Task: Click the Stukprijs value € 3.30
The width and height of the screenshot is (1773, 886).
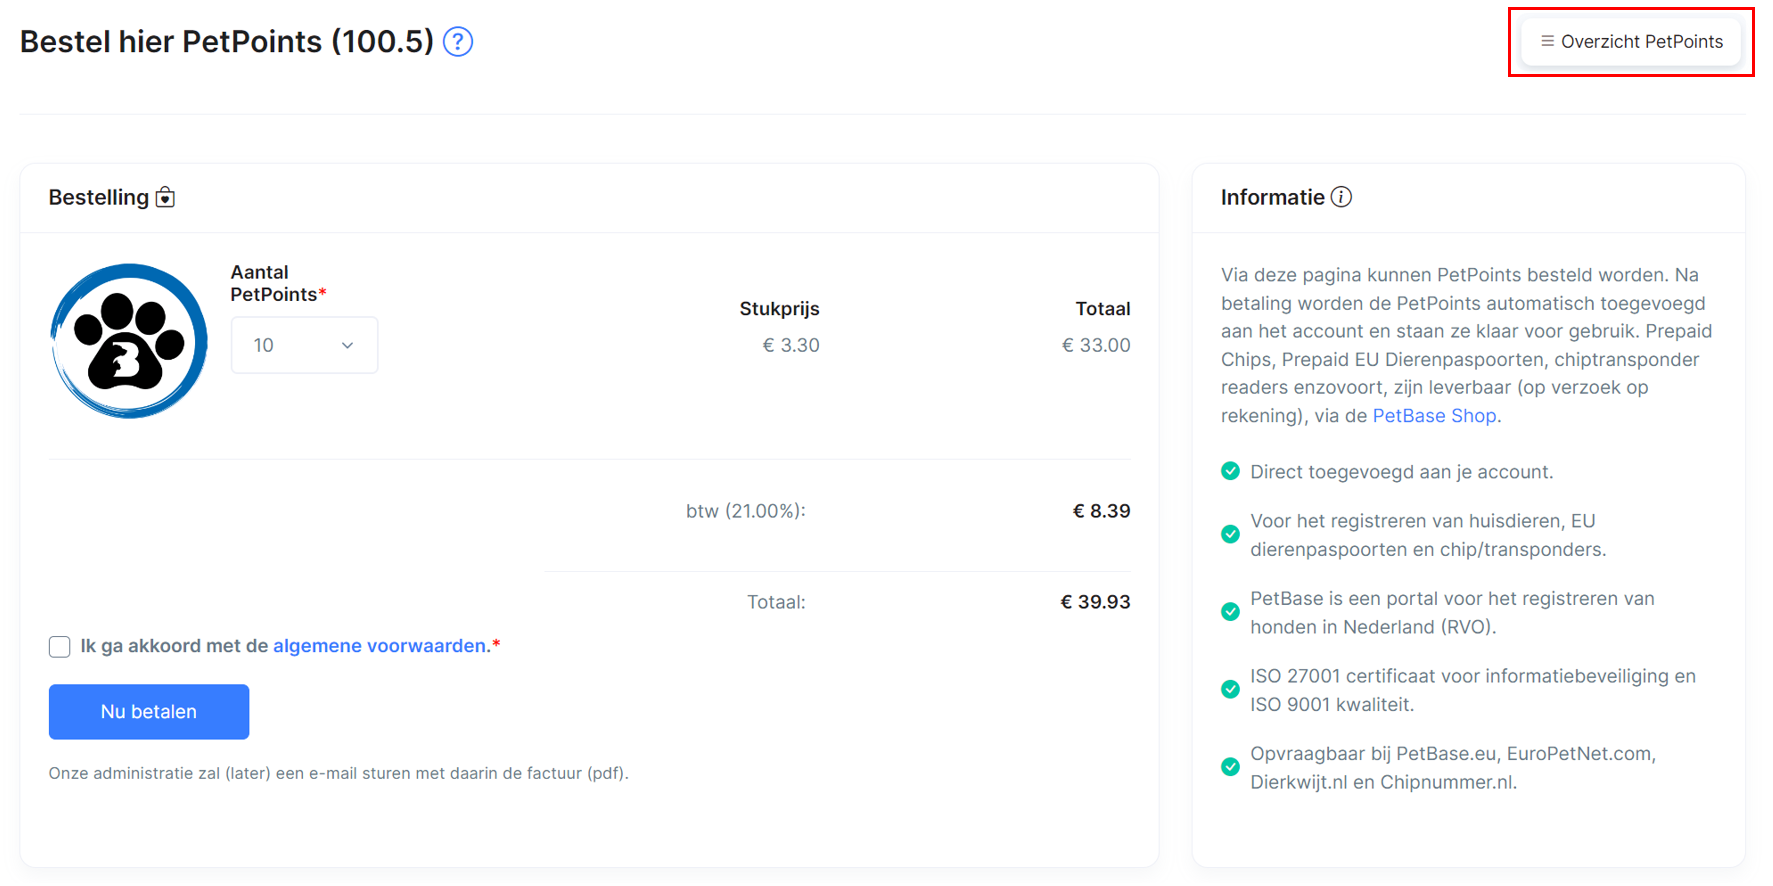Action: click(791, 345)
